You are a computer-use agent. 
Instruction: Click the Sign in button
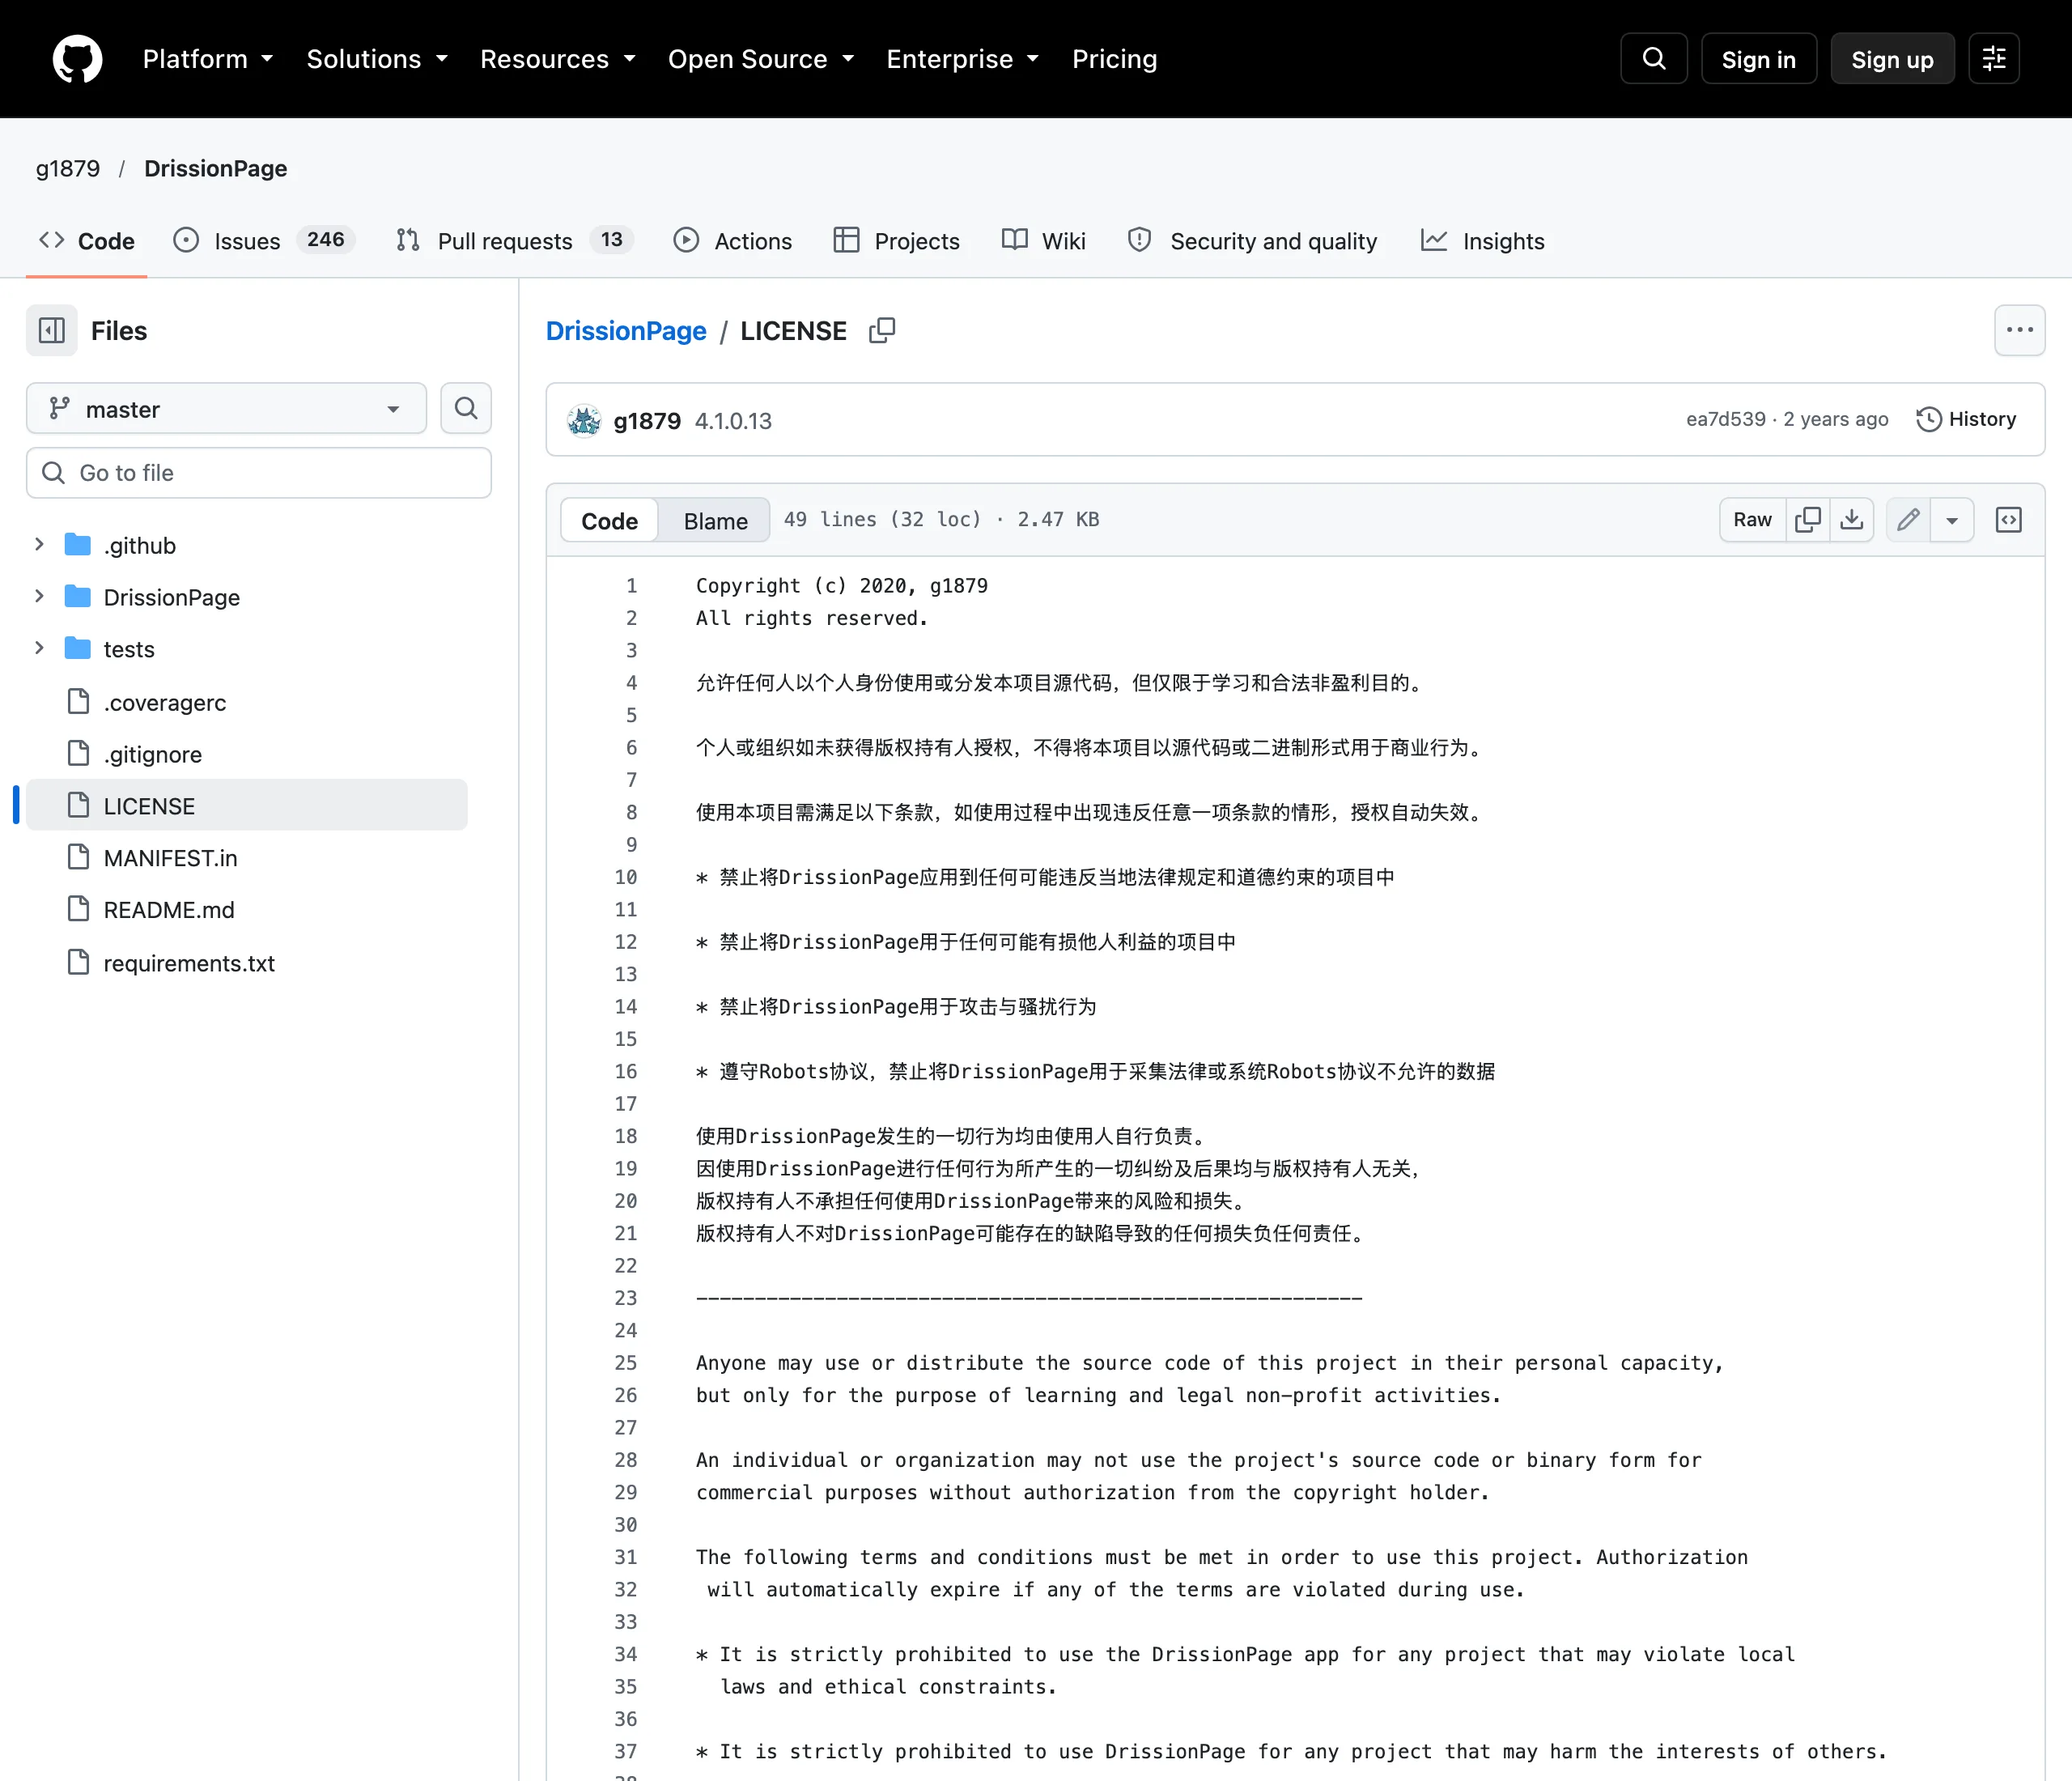(1758, 59)
